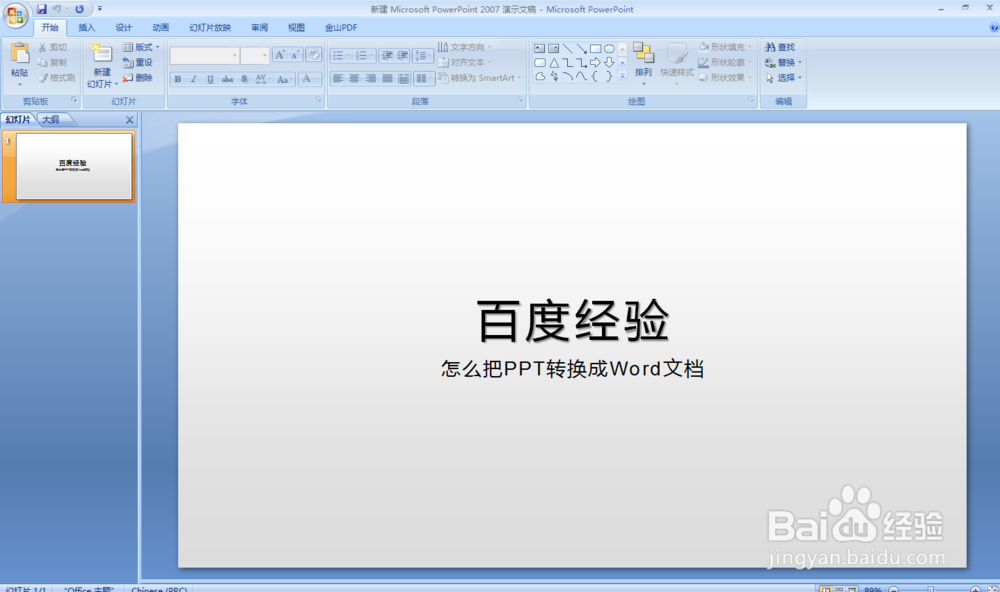Open the 视图 ribbon tab
Screen dimensions: 1000x592
296,27
